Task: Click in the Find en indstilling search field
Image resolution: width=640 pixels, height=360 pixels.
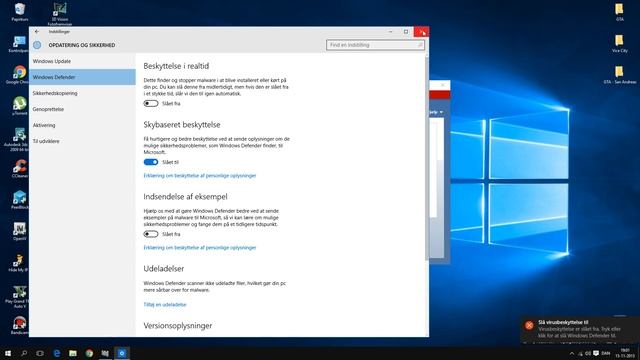Action: point(375,45)
